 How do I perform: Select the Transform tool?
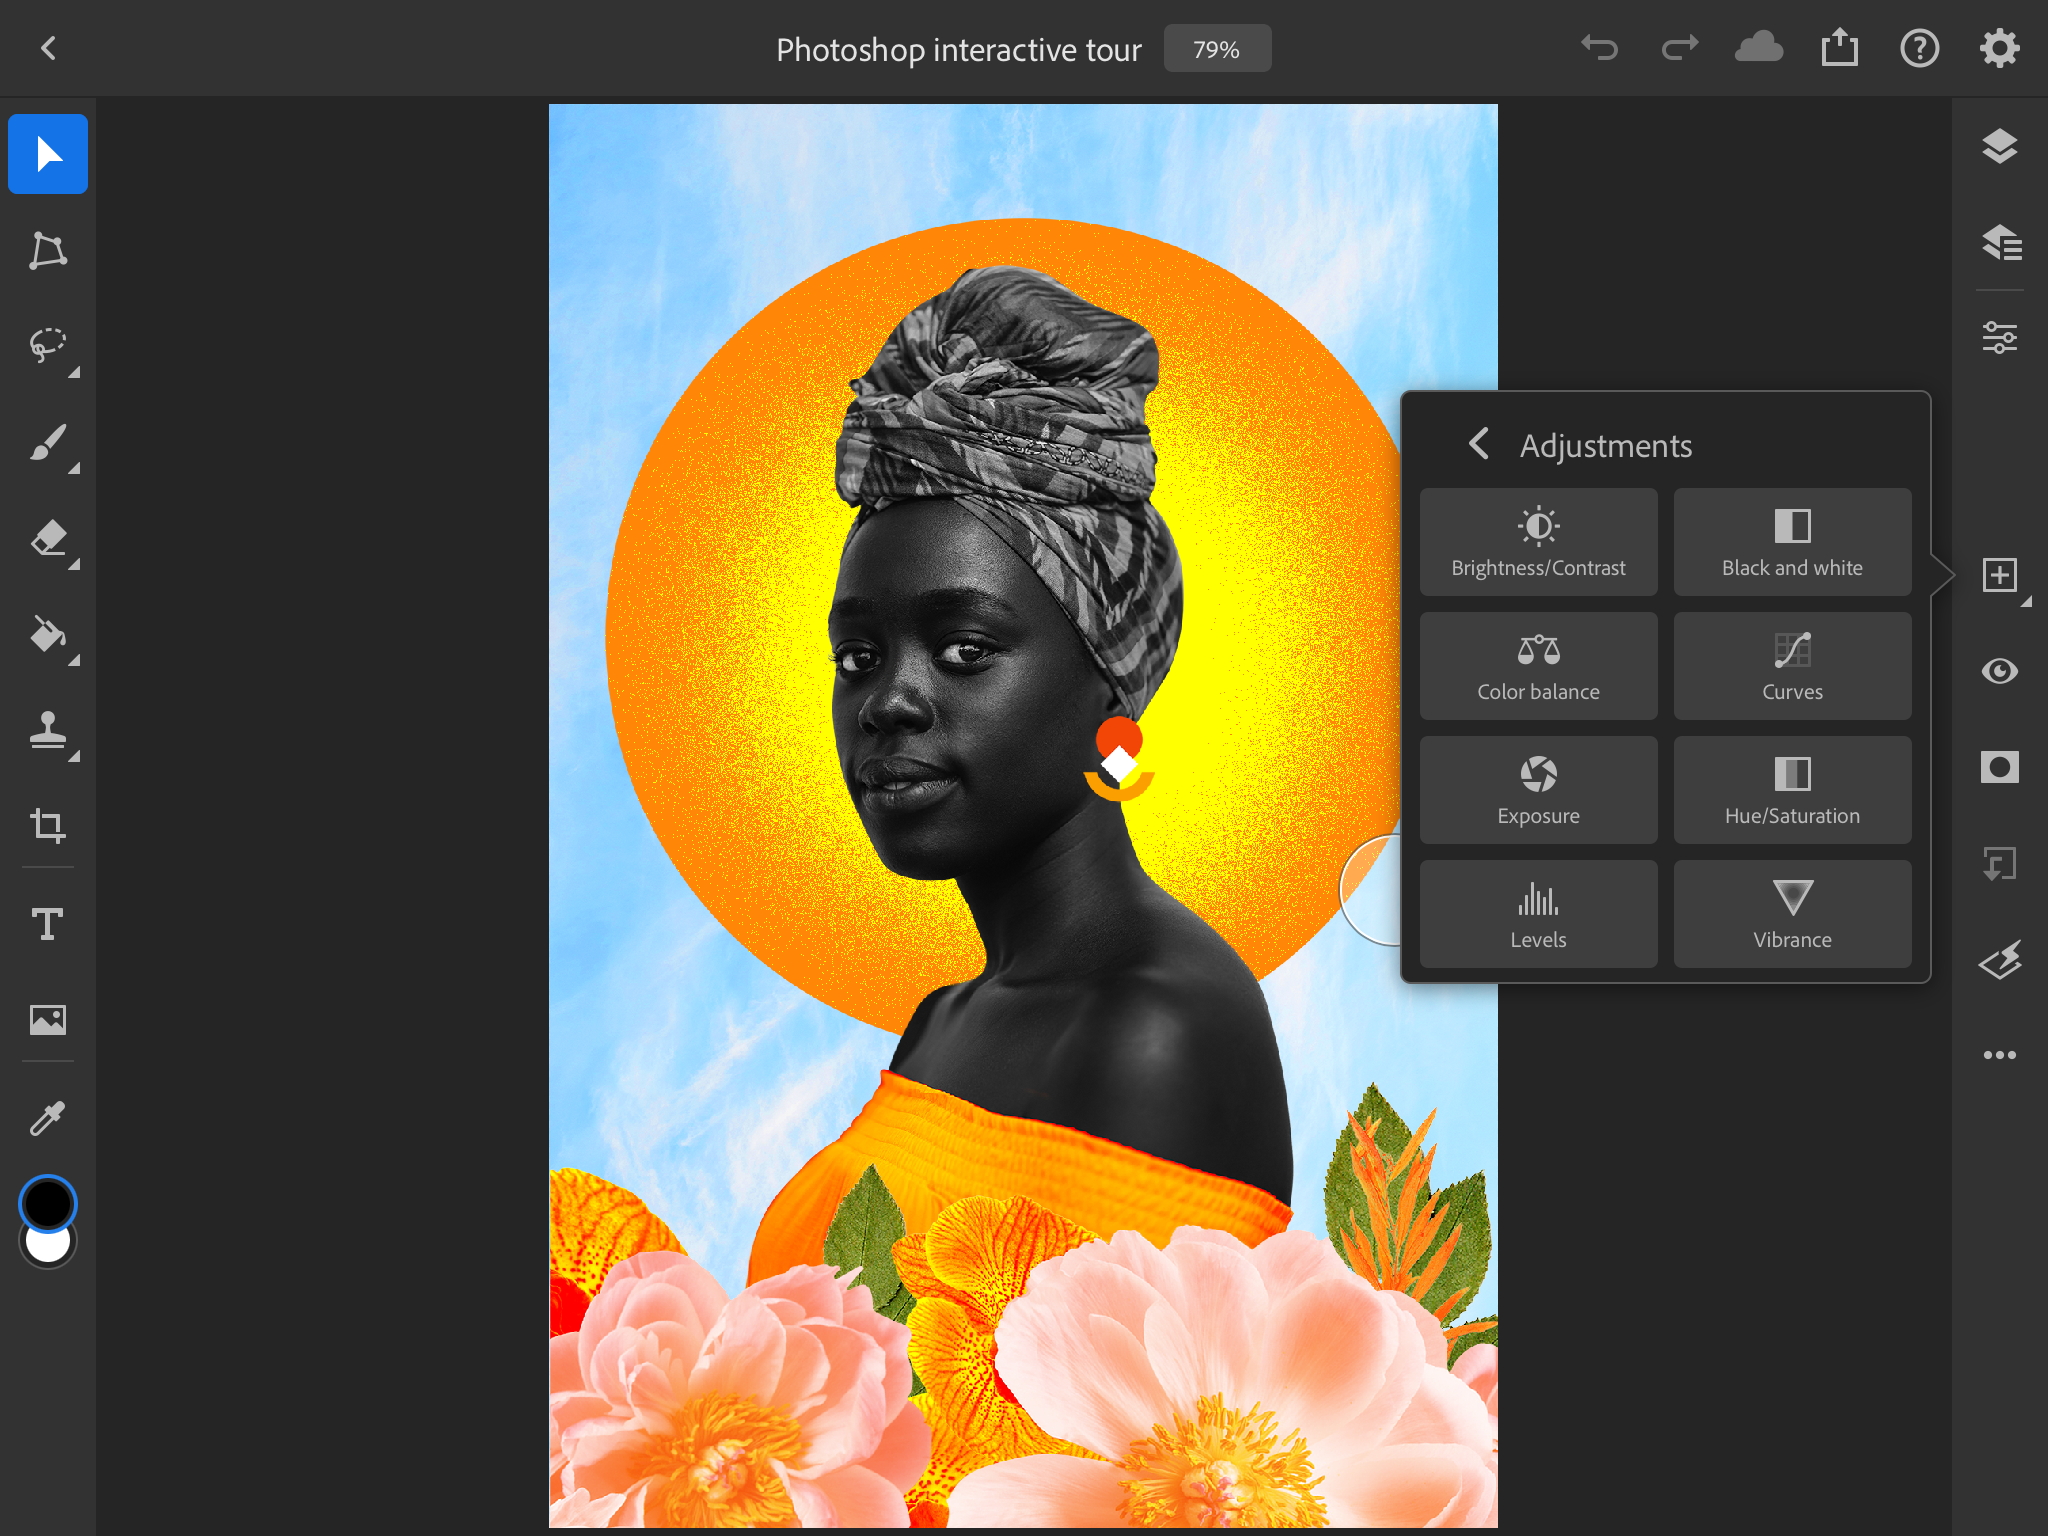47,250
